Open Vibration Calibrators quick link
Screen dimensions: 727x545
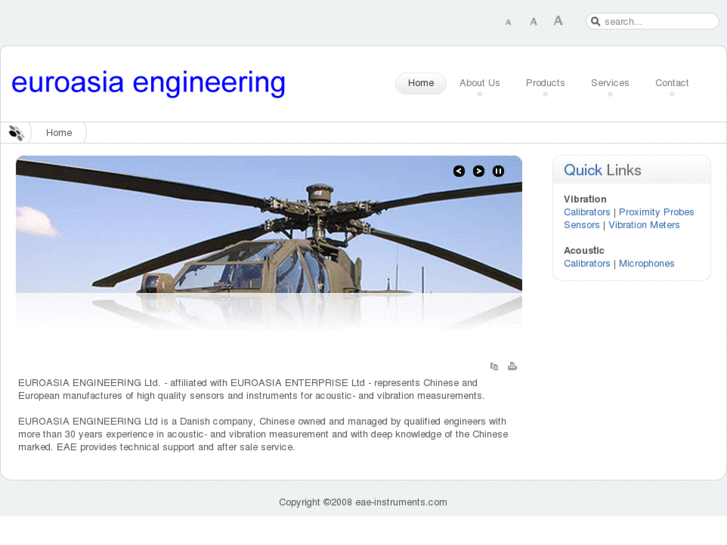[x=587, y=212]
